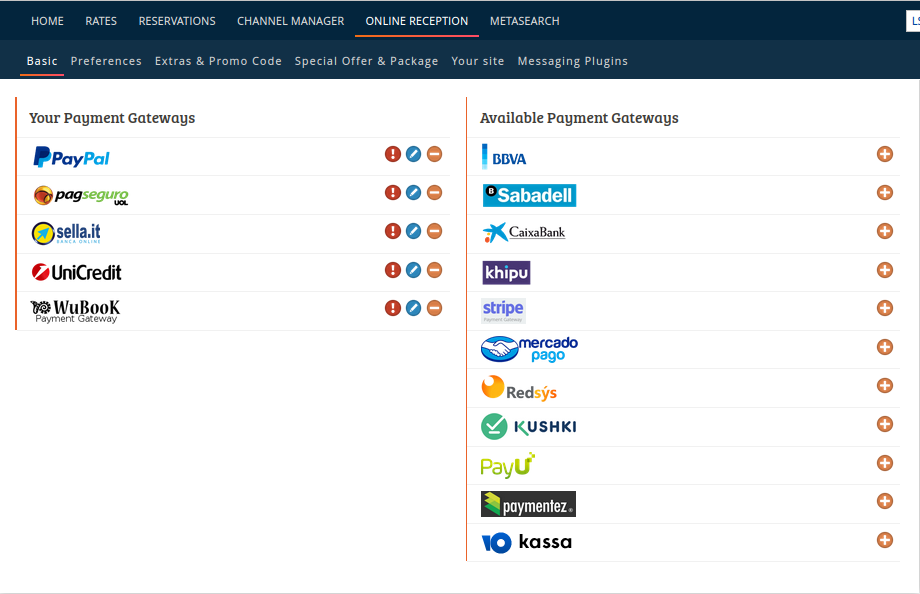Remove the PagSeguro gateway
This screenshot has width=920, height=594.
tap(434, 193)
